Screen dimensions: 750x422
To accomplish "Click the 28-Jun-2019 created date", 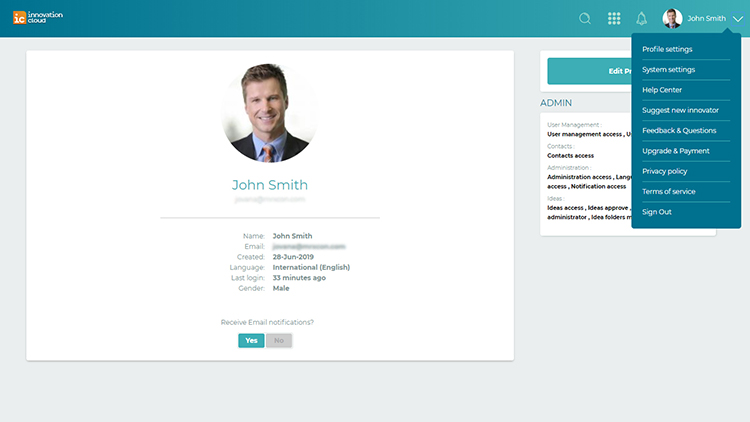I will pyautogui.click(x=293, y=257).
